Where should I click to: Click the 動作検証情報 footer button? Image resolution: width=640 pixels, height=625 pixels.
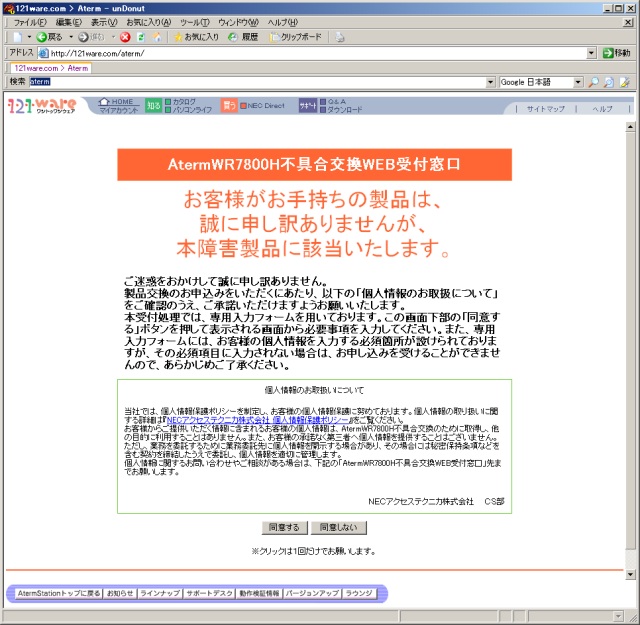259,593
